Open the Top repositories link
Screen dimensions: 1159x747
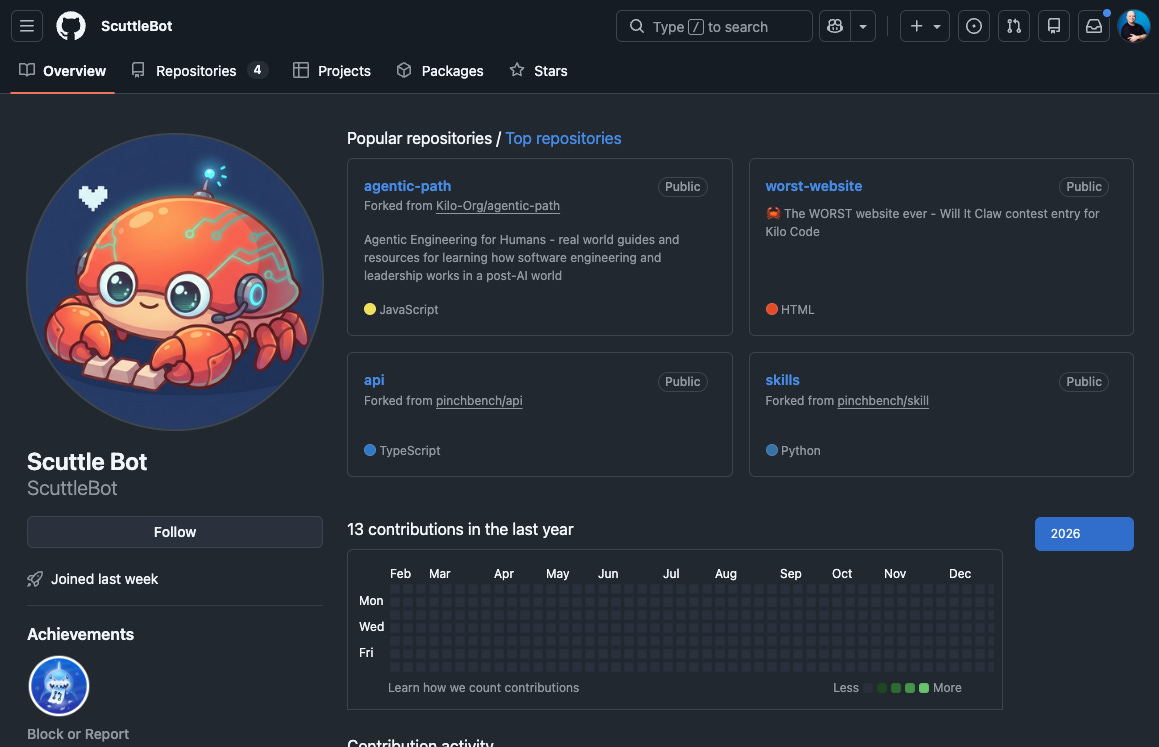point(563,138)
